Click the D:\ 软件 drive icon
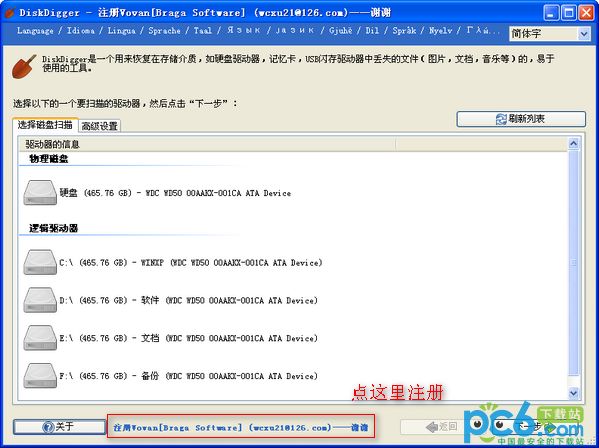Screen dimensions: 599x448 tap(40, 300)
